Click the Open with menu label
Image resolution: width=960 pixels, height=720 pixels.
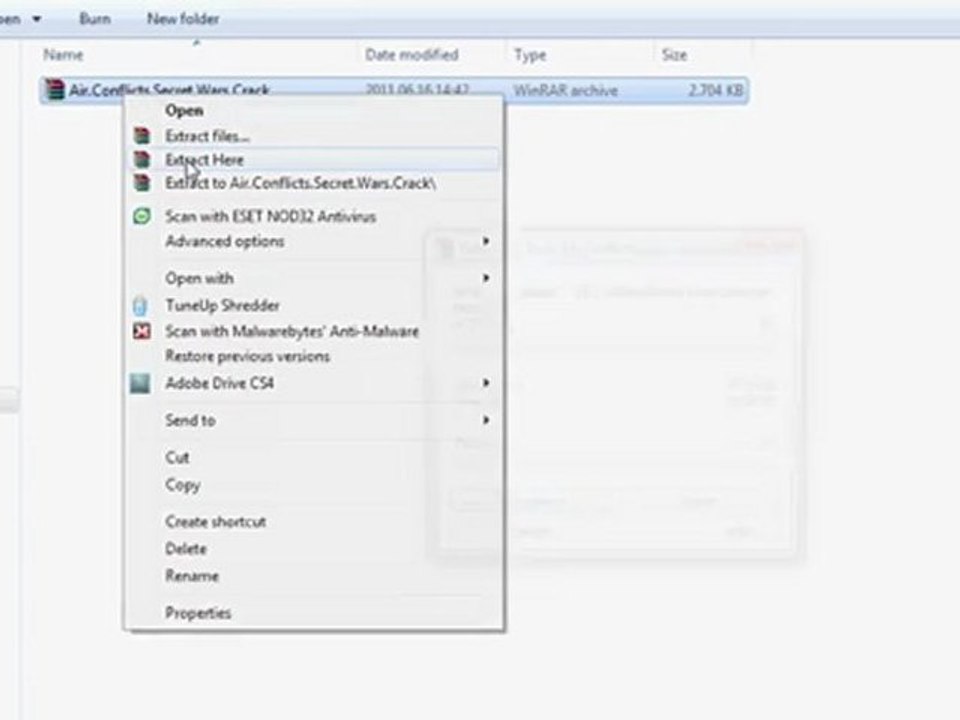click(x=199, y=278)
